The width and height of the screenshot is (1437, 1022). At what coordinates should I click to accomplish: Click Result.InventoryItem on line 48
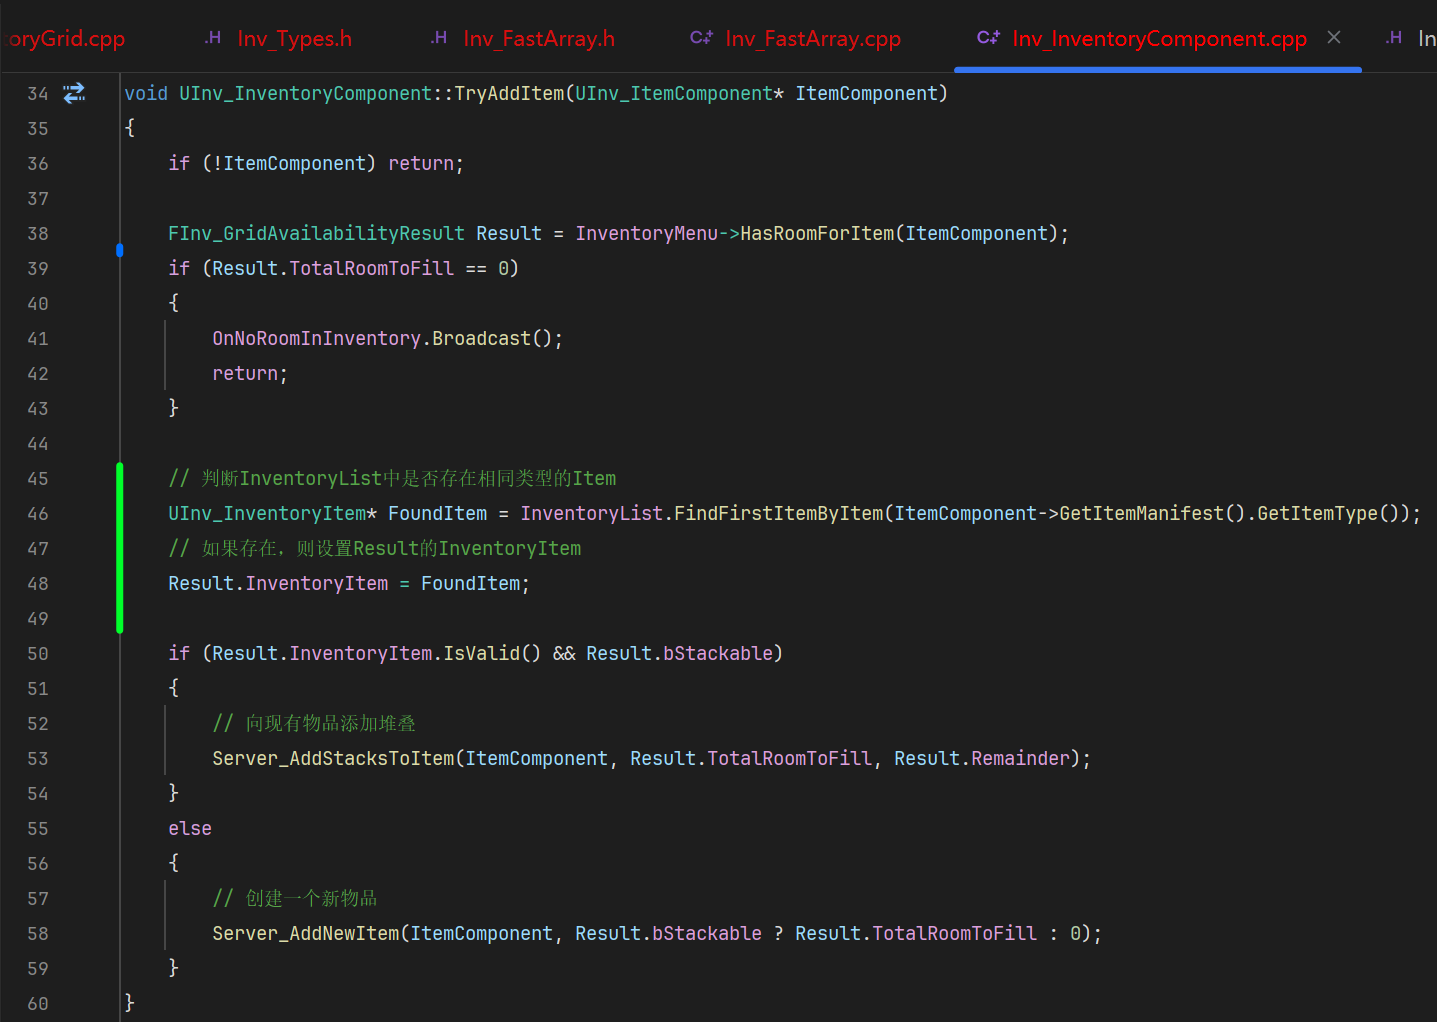pyautogui.click(x=278, y=583)
